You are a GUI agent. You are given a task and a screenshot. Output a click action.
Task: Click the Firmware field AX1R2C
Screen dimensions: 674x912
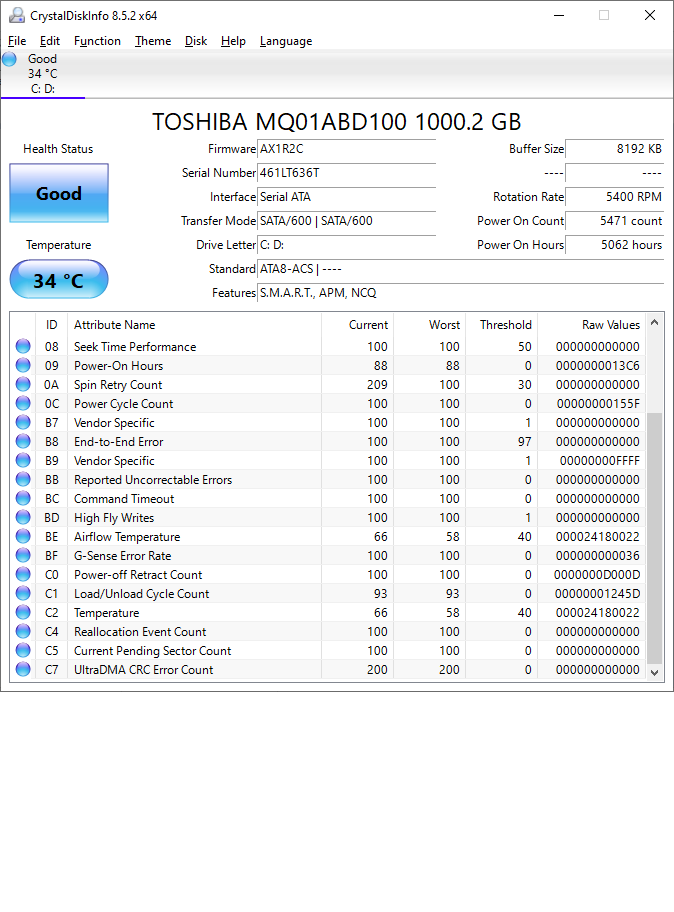pos(347,149)
